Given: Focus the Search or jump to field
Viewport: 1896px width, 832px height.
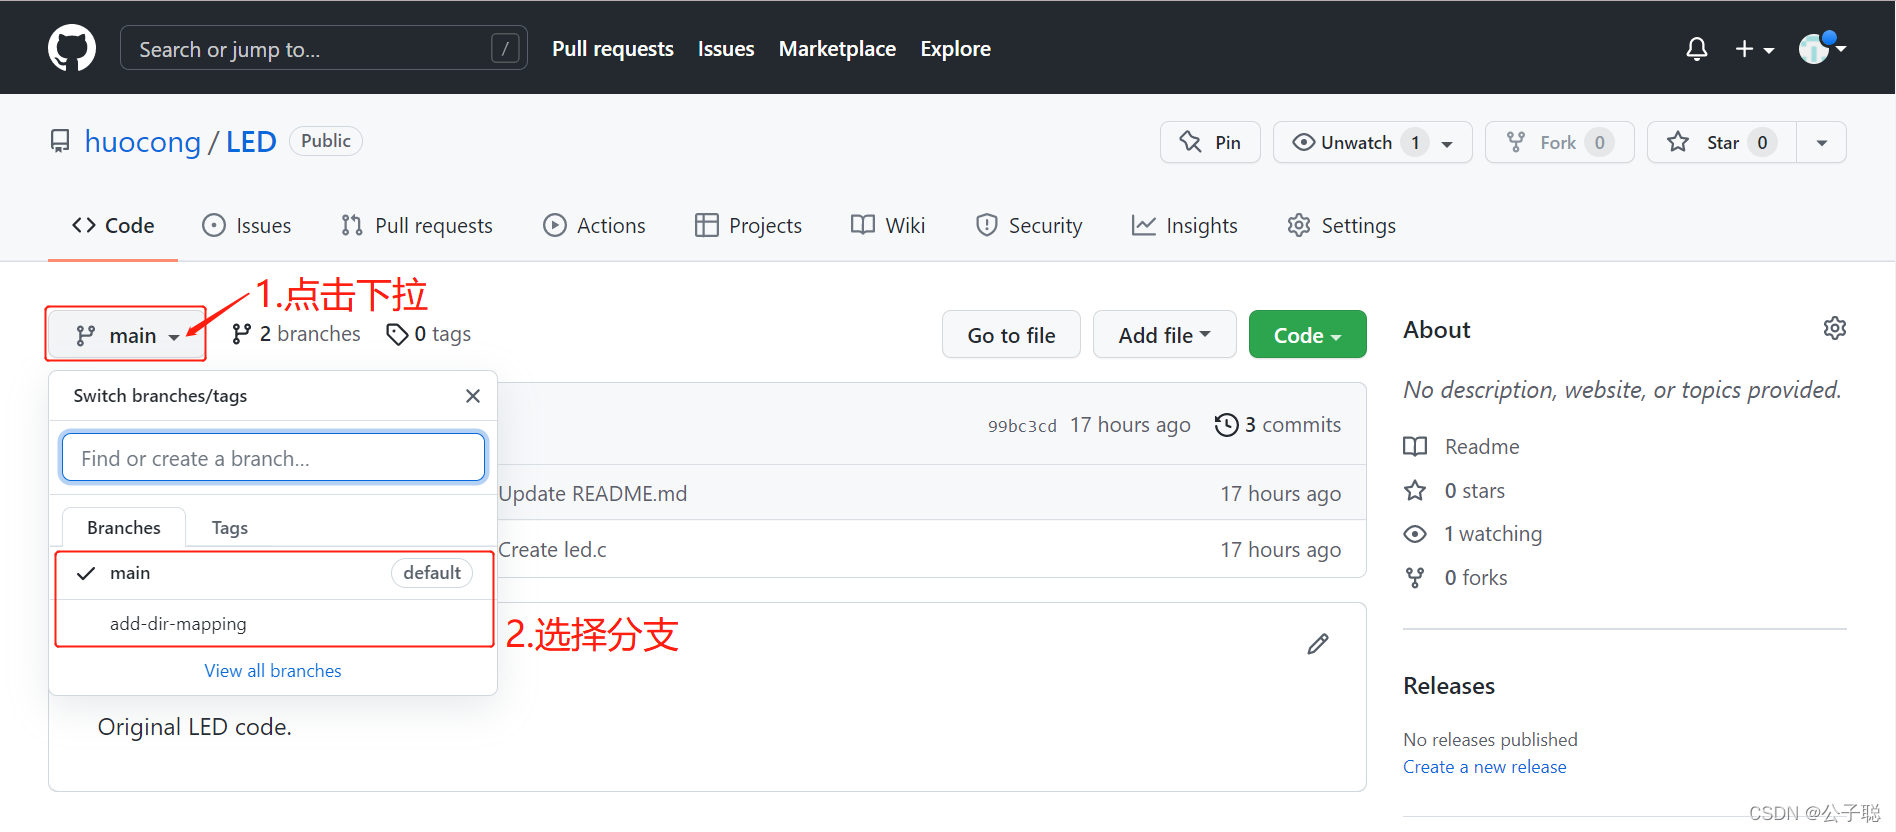Looking at the screenshot, I should (323, 48).
